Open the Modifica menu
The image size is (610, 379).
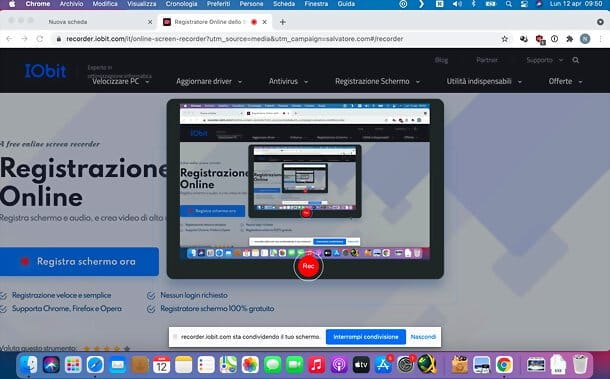pyautogui.click(x=105, y=4)
